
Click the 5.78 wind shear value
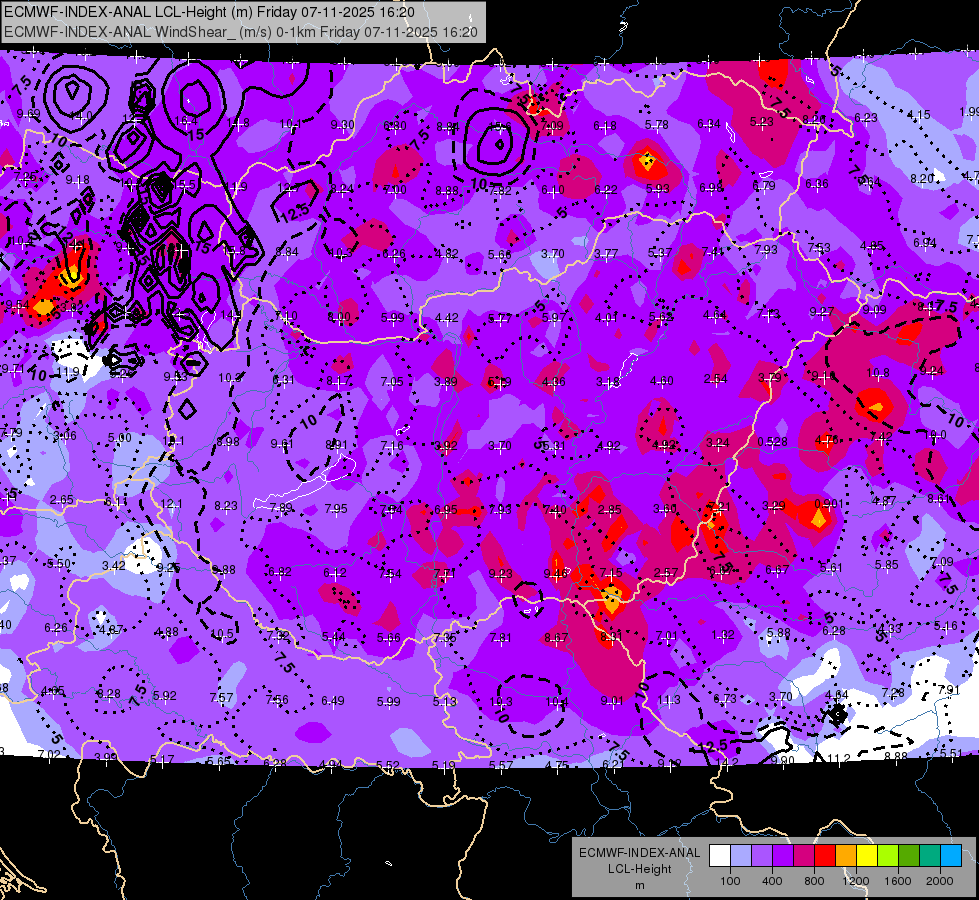[657, 125]
